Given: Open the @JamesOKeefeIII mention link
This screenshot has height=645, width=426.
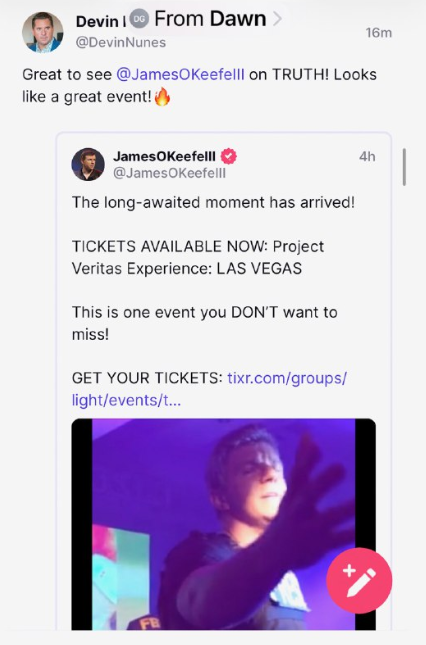Looking at the screenshot, I should point(181,74).
